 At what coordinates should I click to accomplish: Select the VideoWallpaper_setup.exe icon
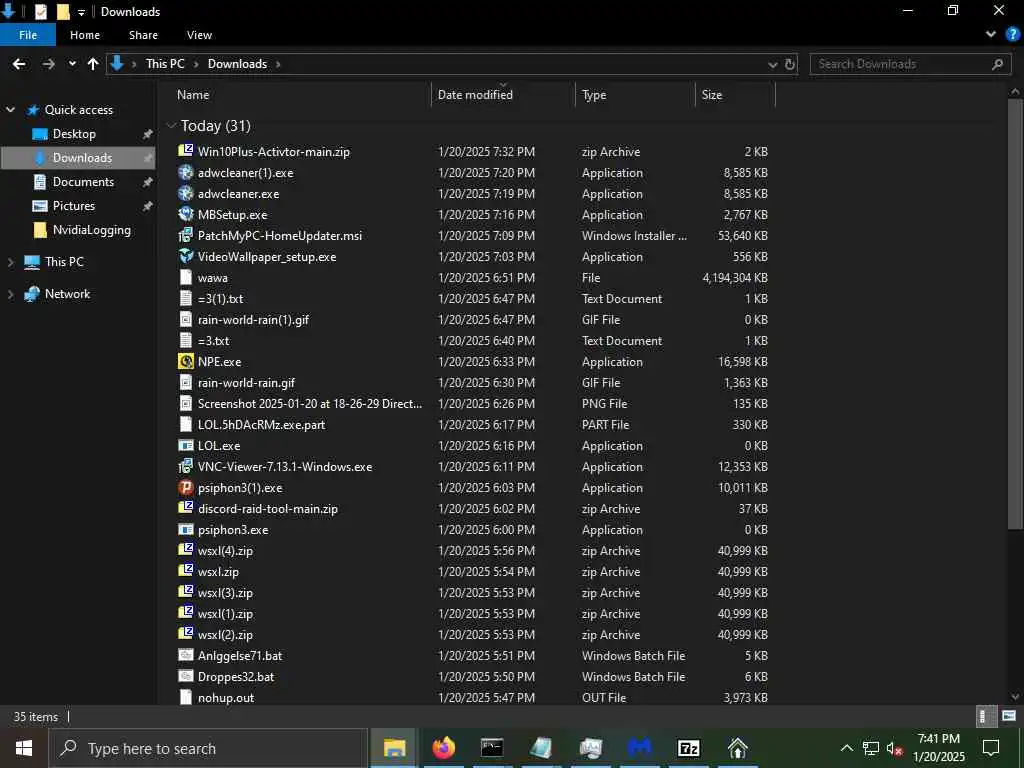(x=186, y=256)
